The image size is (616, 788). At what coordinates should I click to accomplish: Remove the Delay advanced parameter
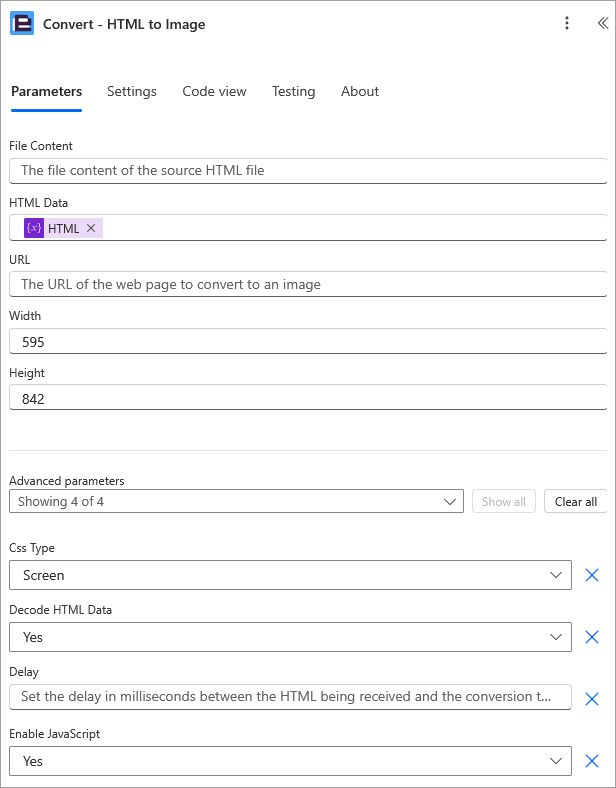click(x=591, y=699)
